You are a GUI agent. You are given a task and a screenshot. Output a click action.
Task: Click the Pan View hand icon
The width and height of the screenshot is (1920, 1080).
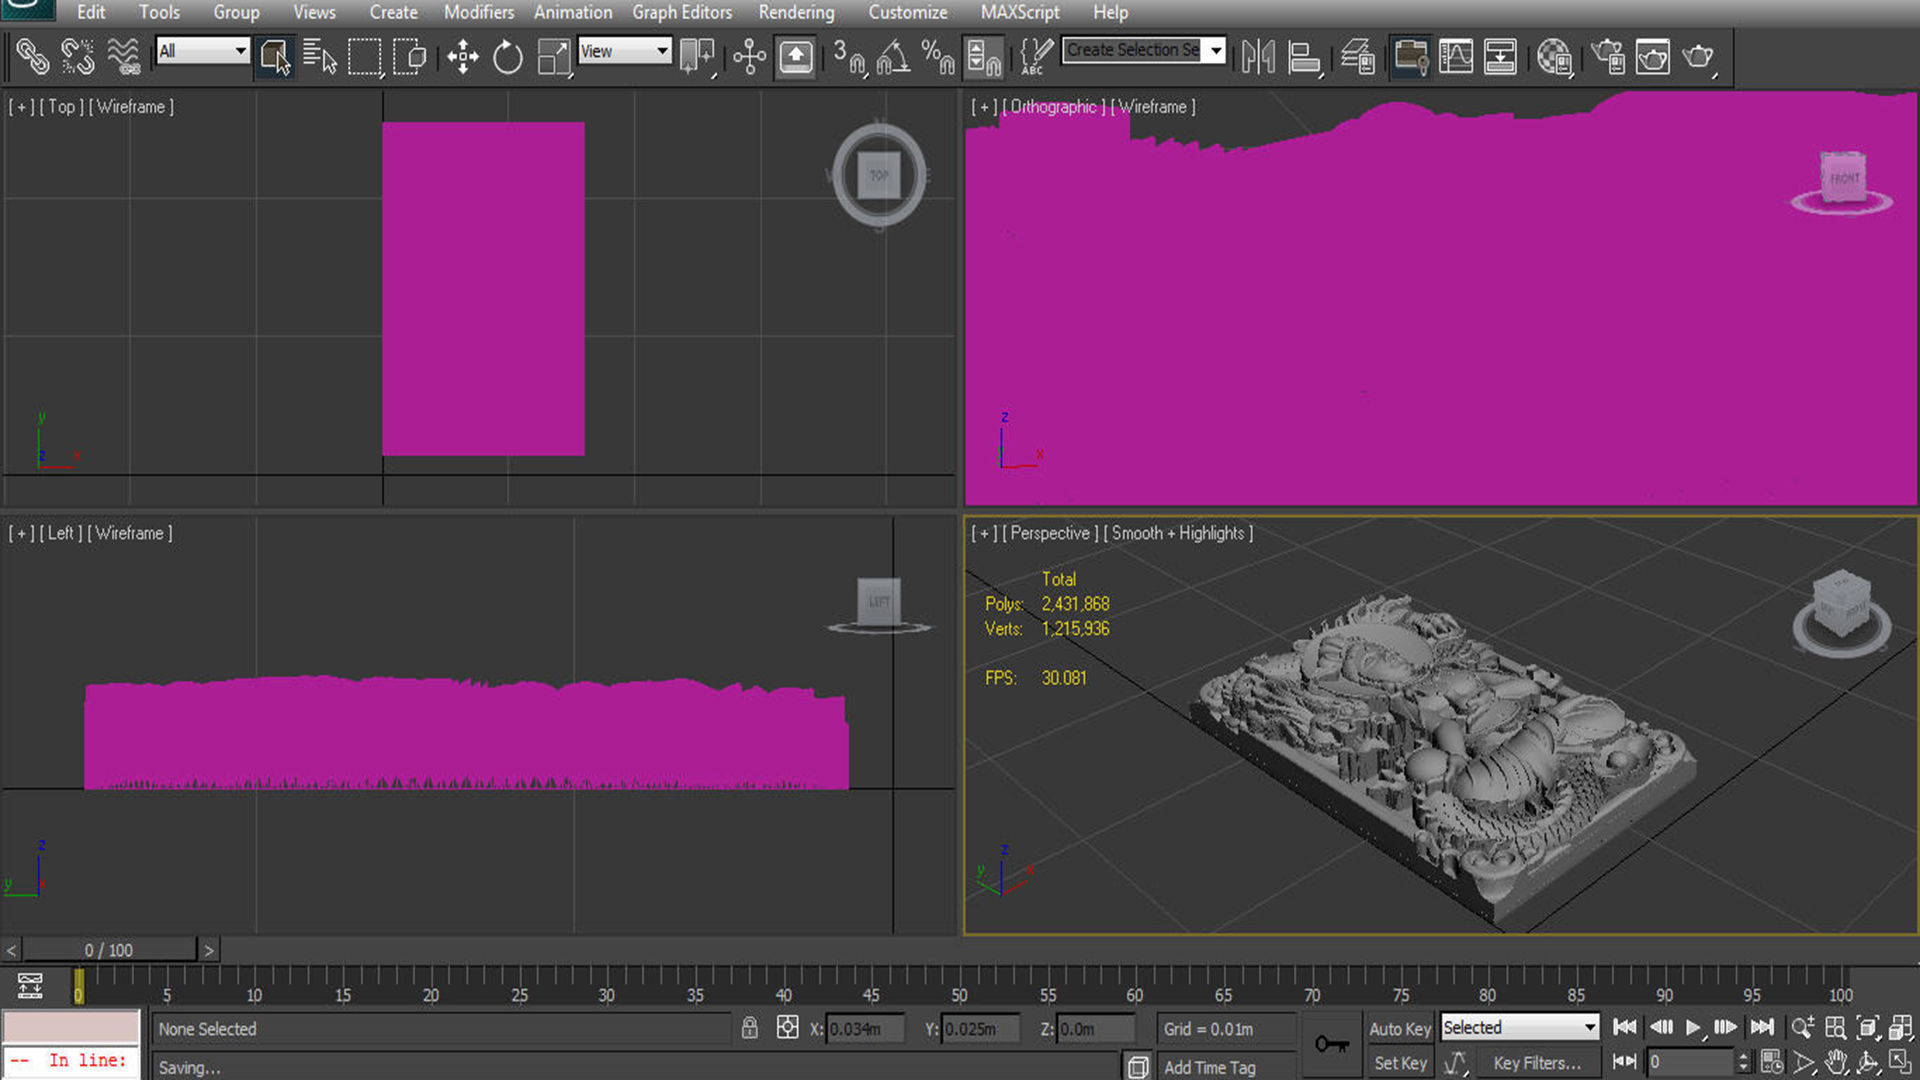[1836, 1062]
